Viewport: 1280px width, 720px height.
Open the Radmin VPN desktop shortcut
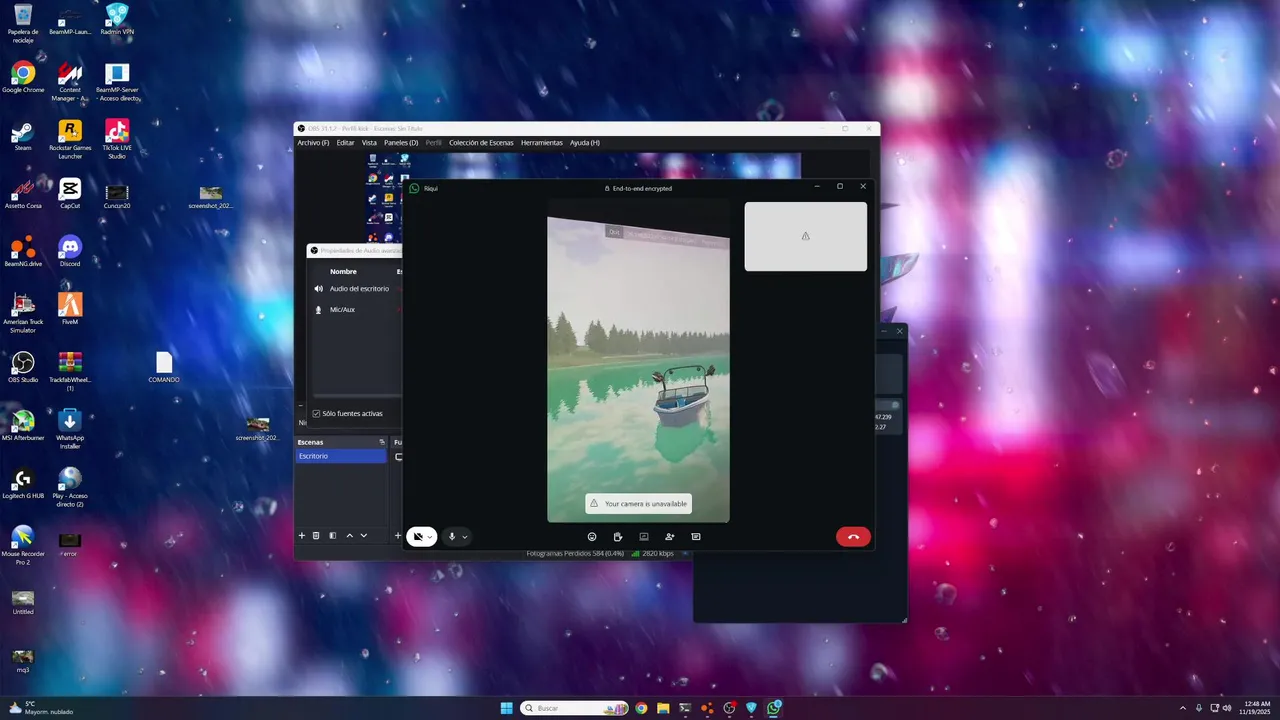pos(117,20)
